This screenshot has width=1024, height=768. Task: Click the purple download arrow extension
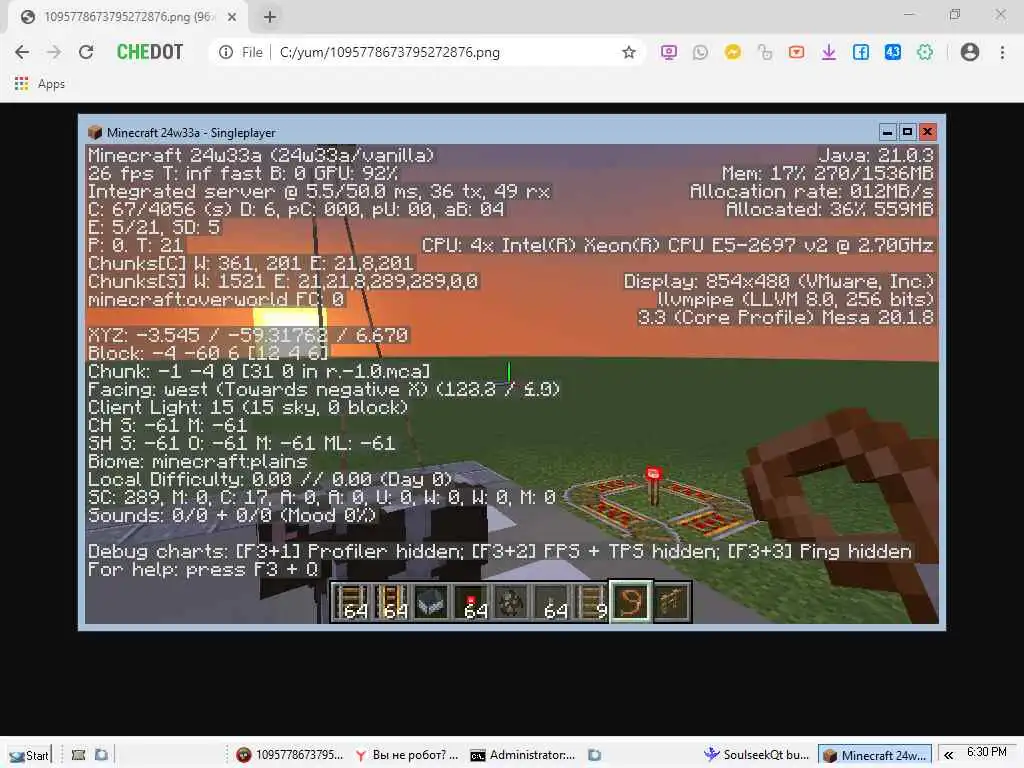(x=829, y=52)
